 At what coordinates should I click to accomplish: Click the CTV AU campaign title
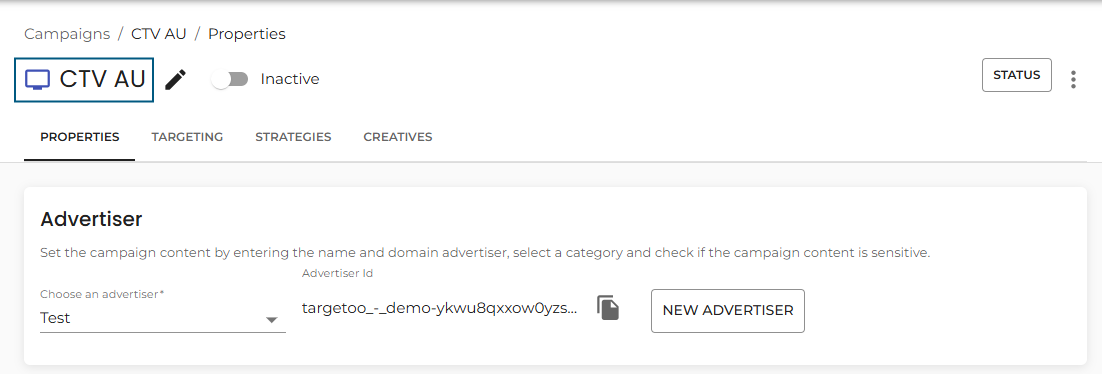[103, 79]
